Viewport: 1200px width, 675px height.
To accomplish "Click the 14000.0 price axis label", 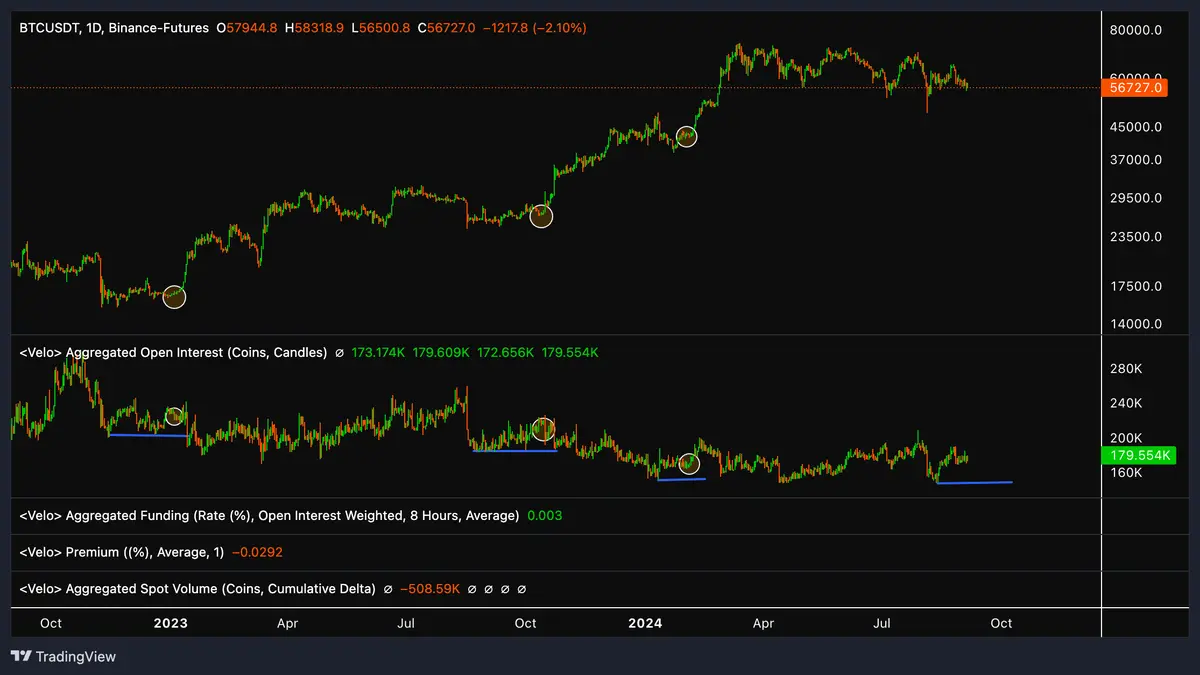I will (1136, 324).
